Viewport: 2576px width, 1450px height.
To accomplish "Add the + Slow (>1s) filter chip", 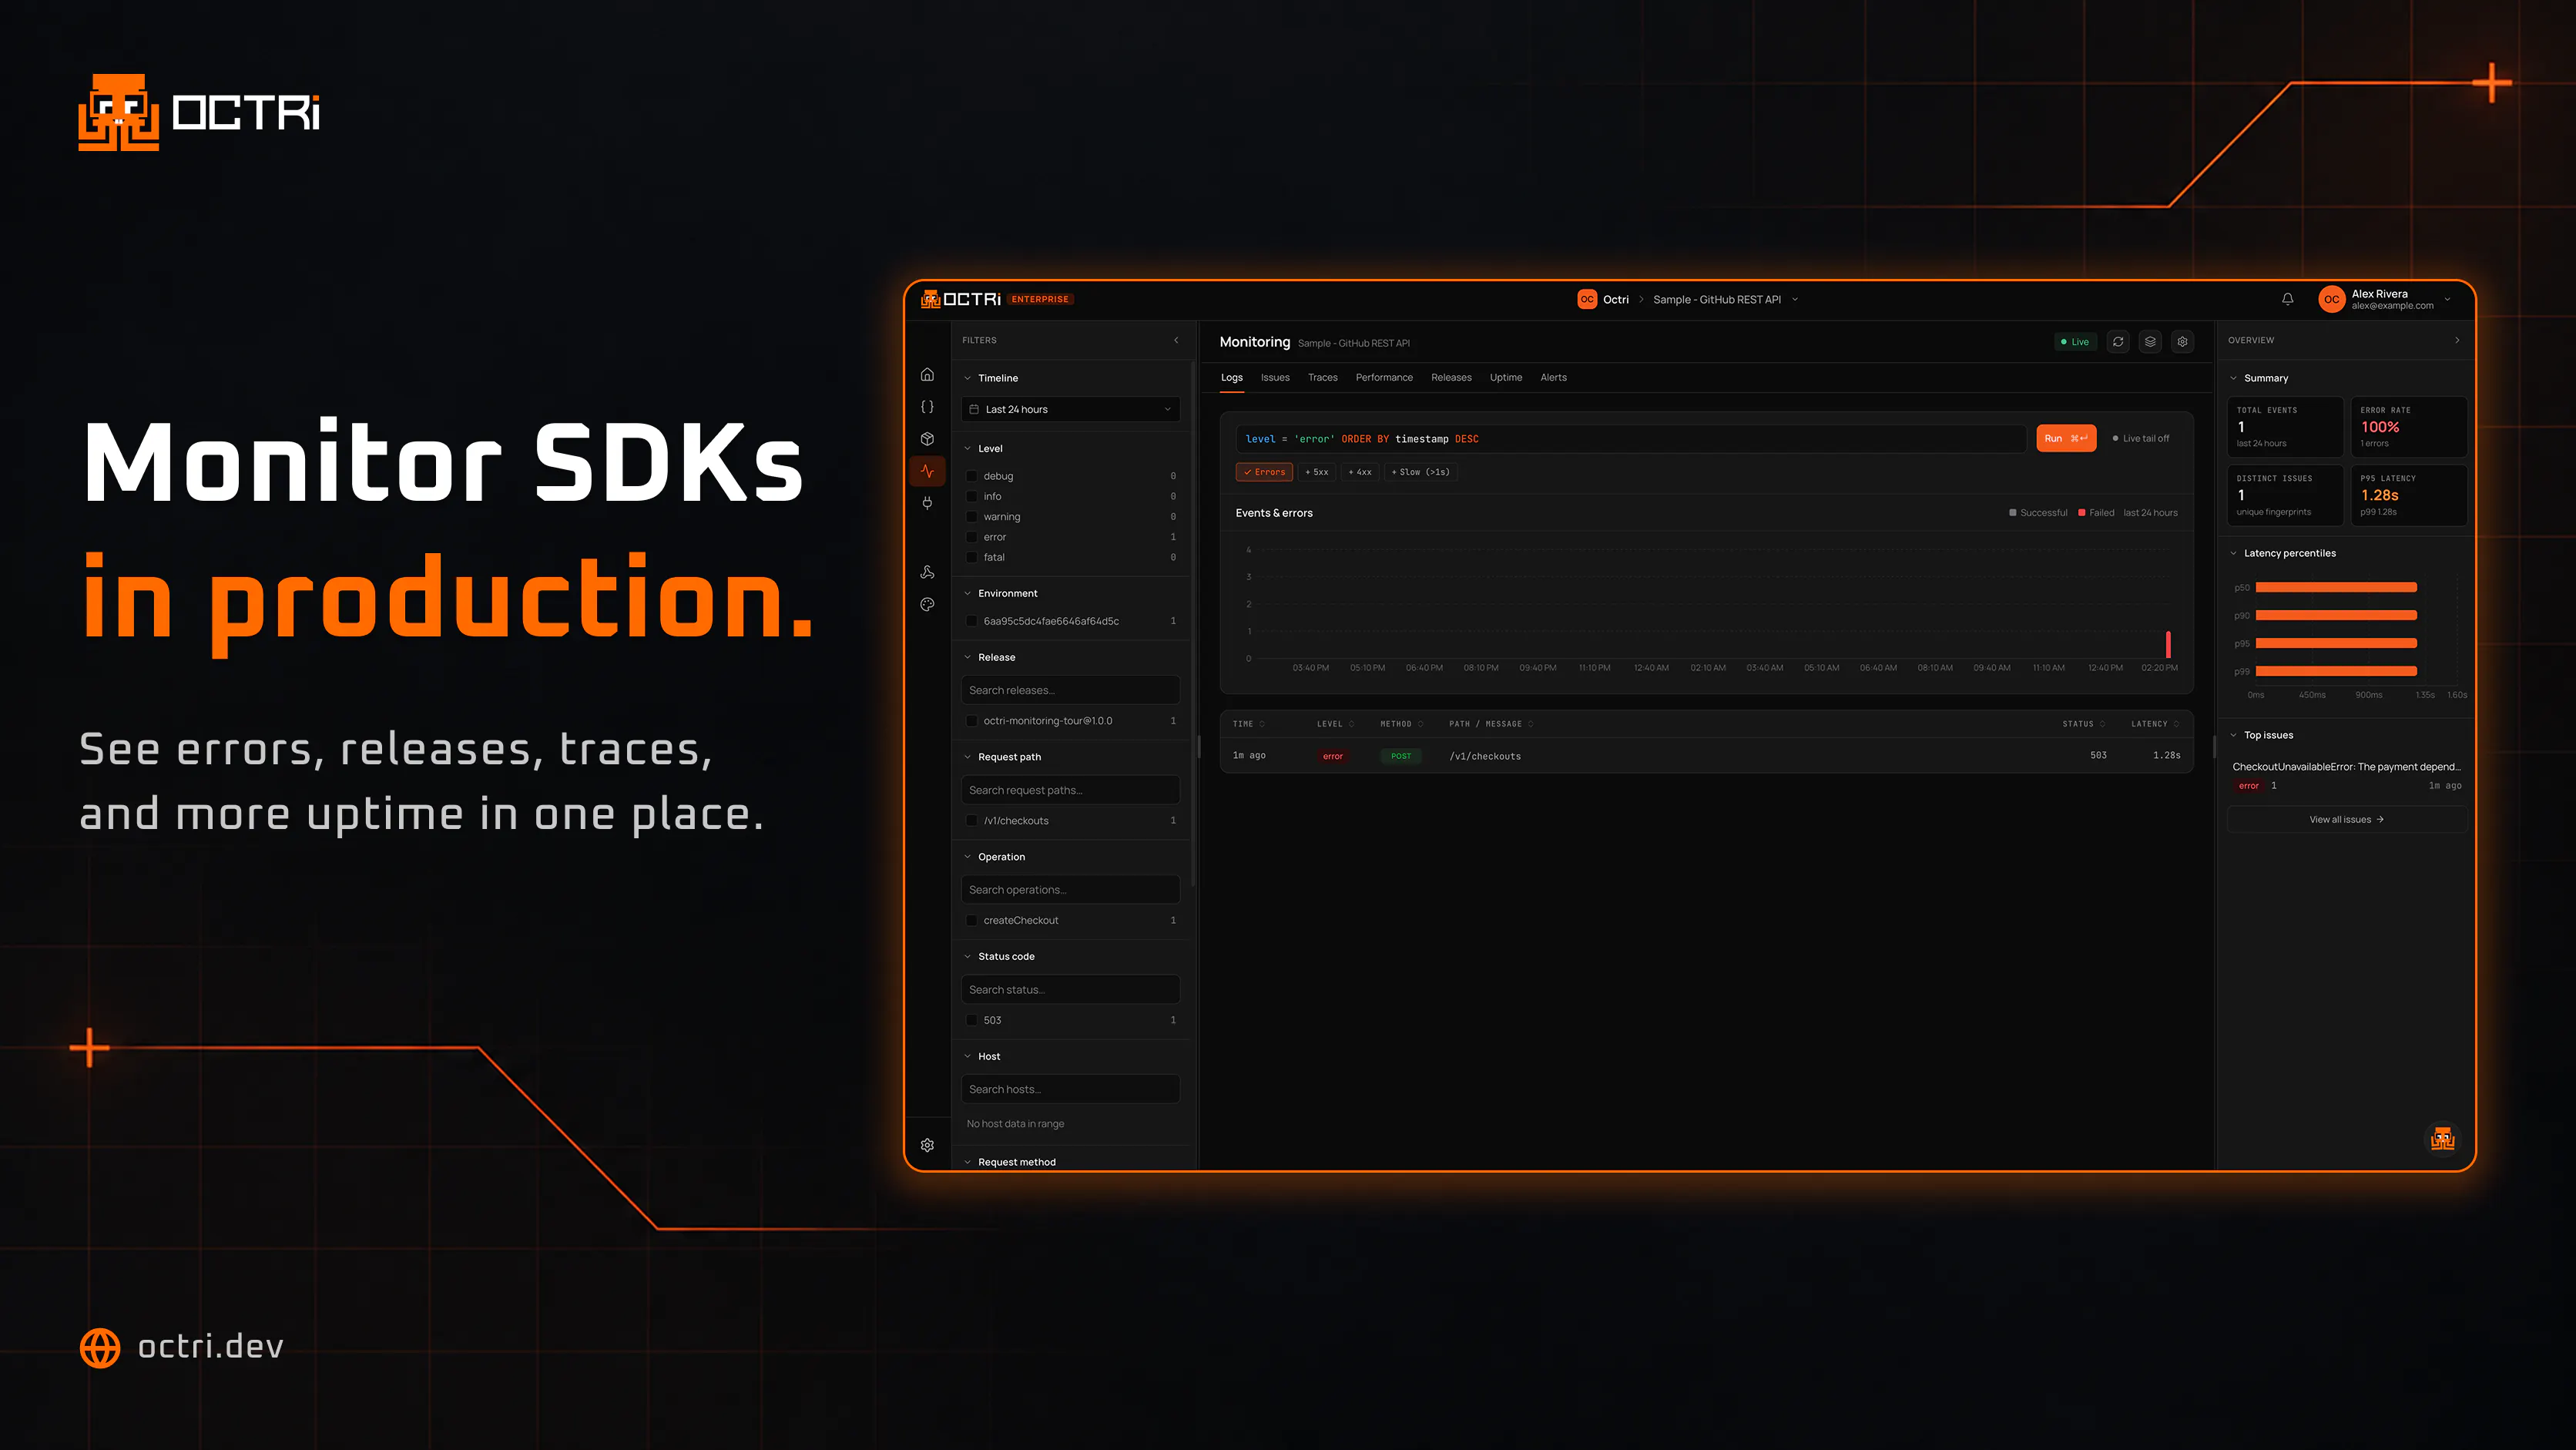I will tap(1420, 472).
